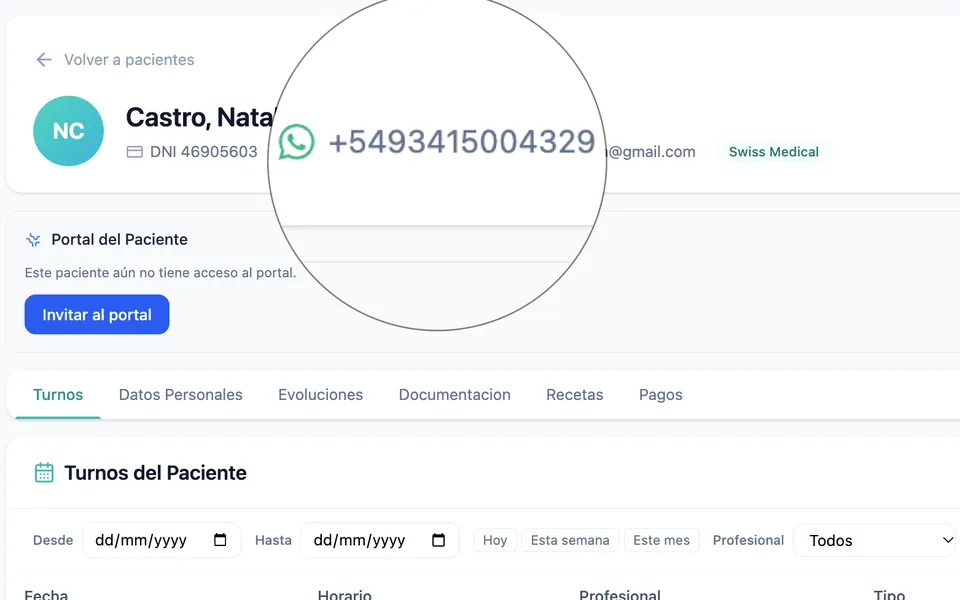This screenshot has height=600, width=960.
Task: Open the Datos Personales tab
Action: pyautogui.click(x=181, y=395)
